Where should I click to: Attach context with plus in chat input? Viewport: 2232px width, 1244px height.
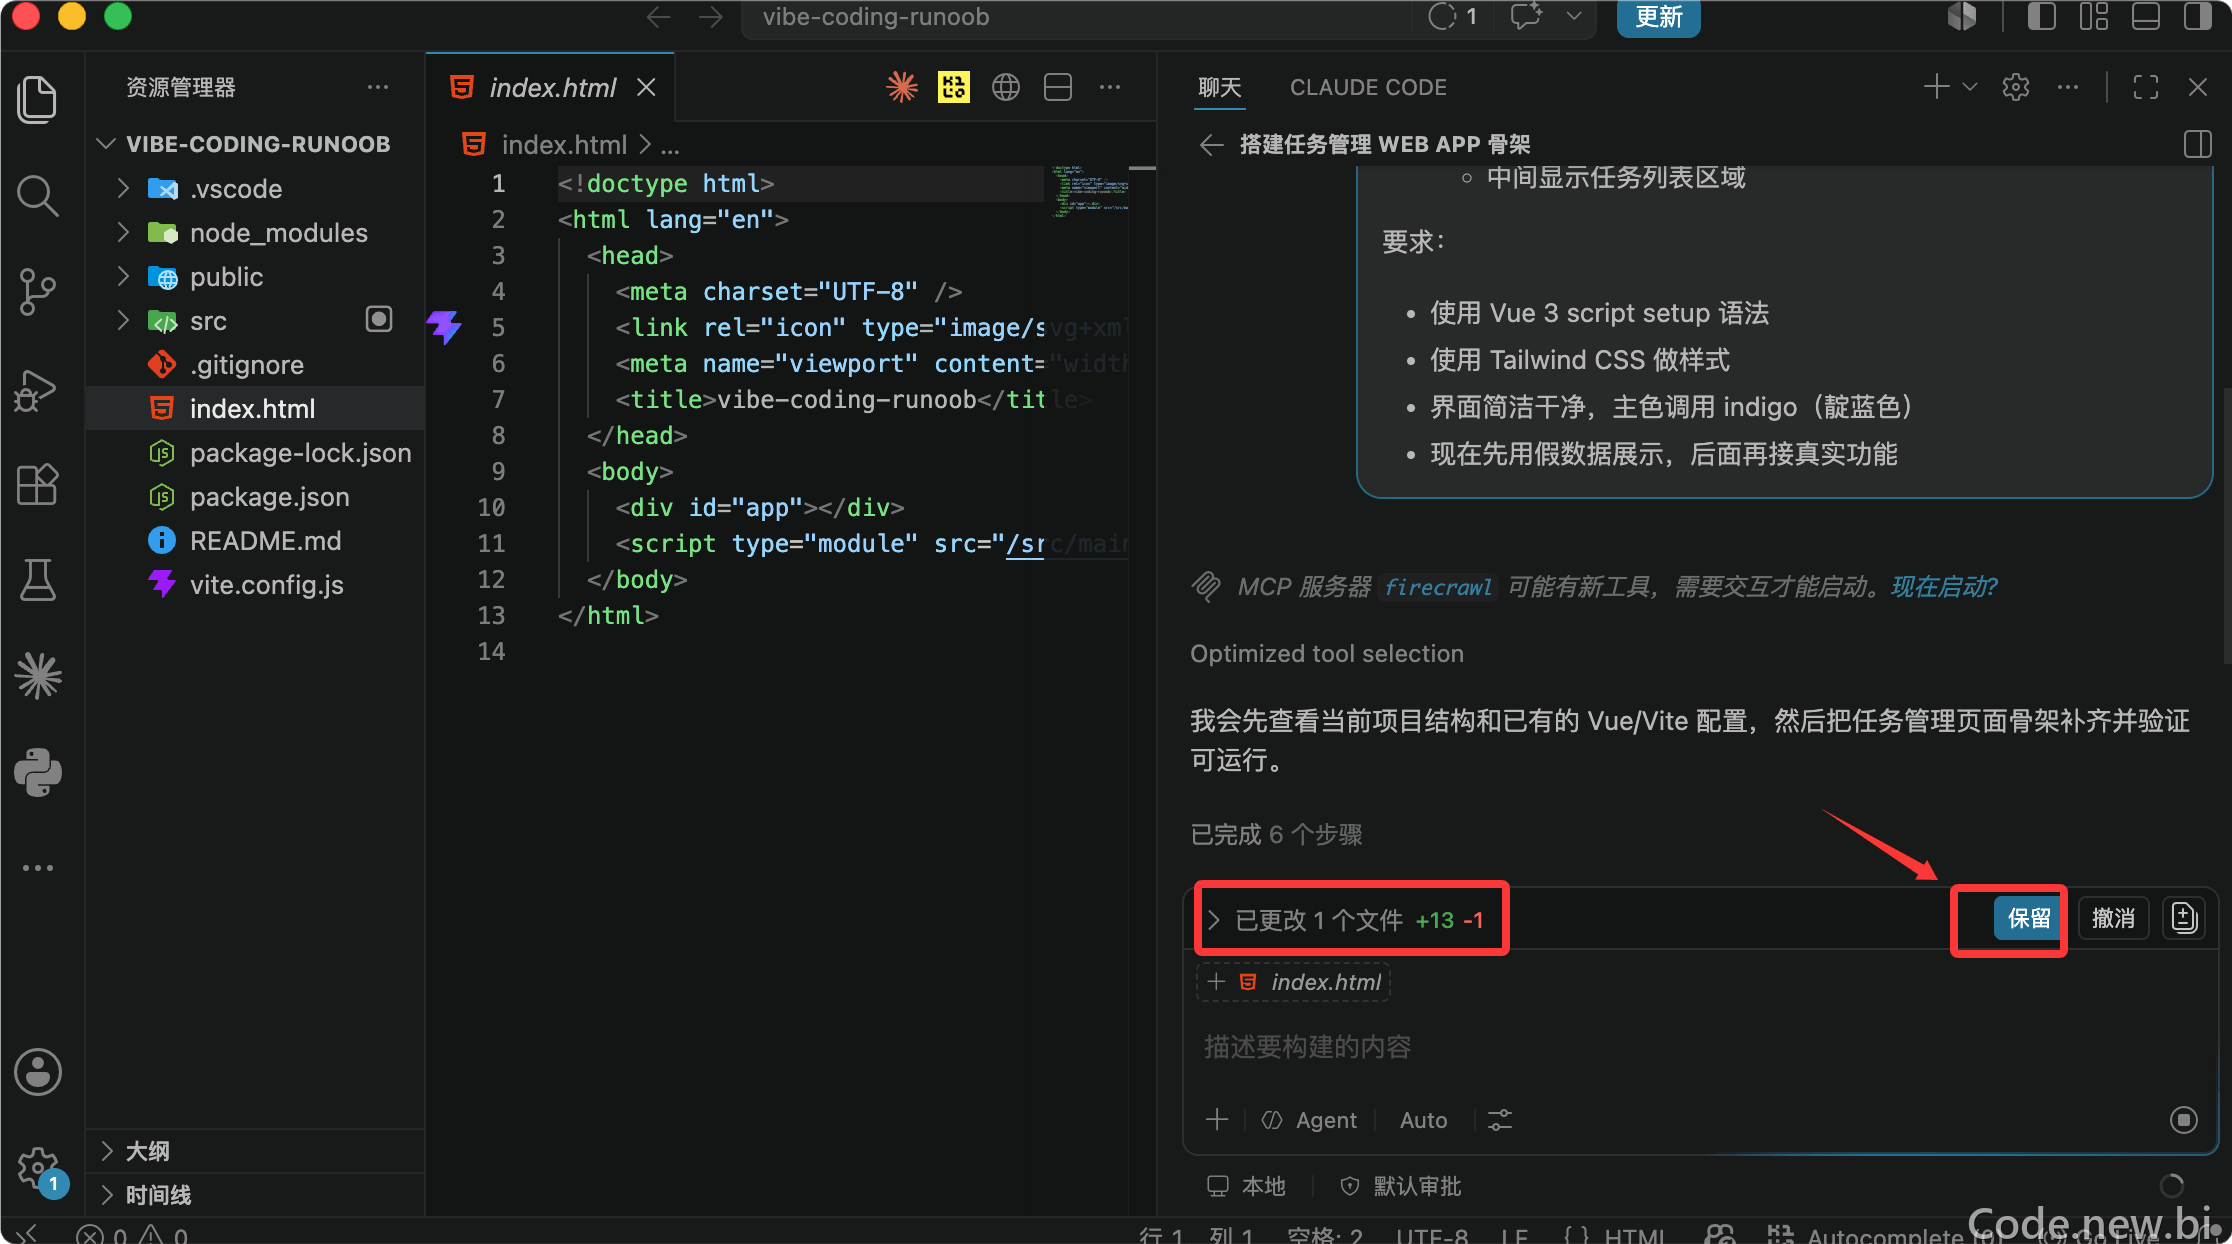[1217, 1119]
